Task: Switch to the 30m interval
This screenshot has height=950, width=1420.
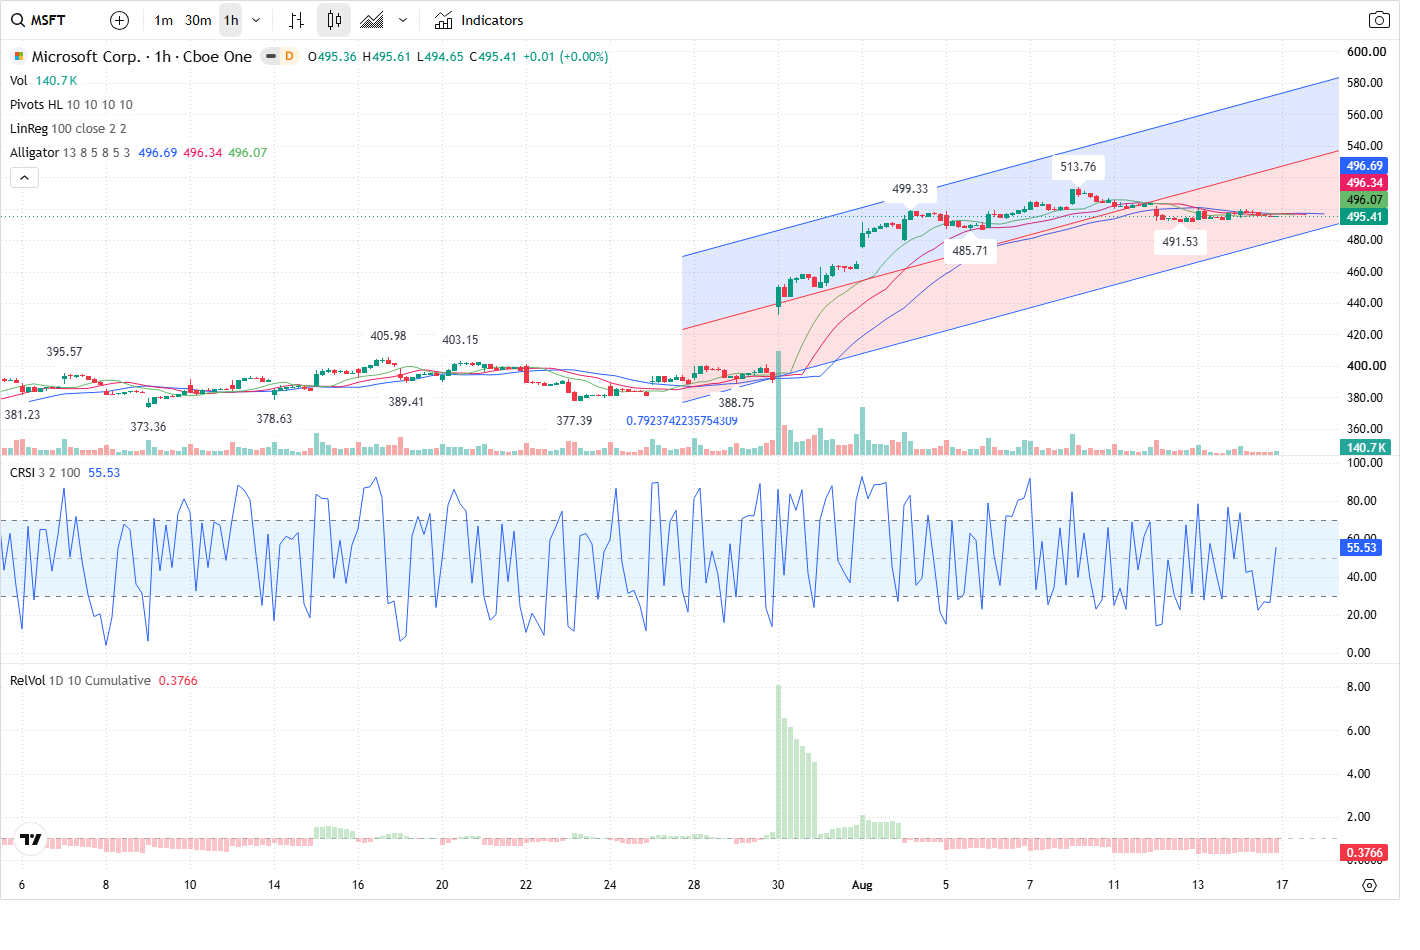Action: 198,20
